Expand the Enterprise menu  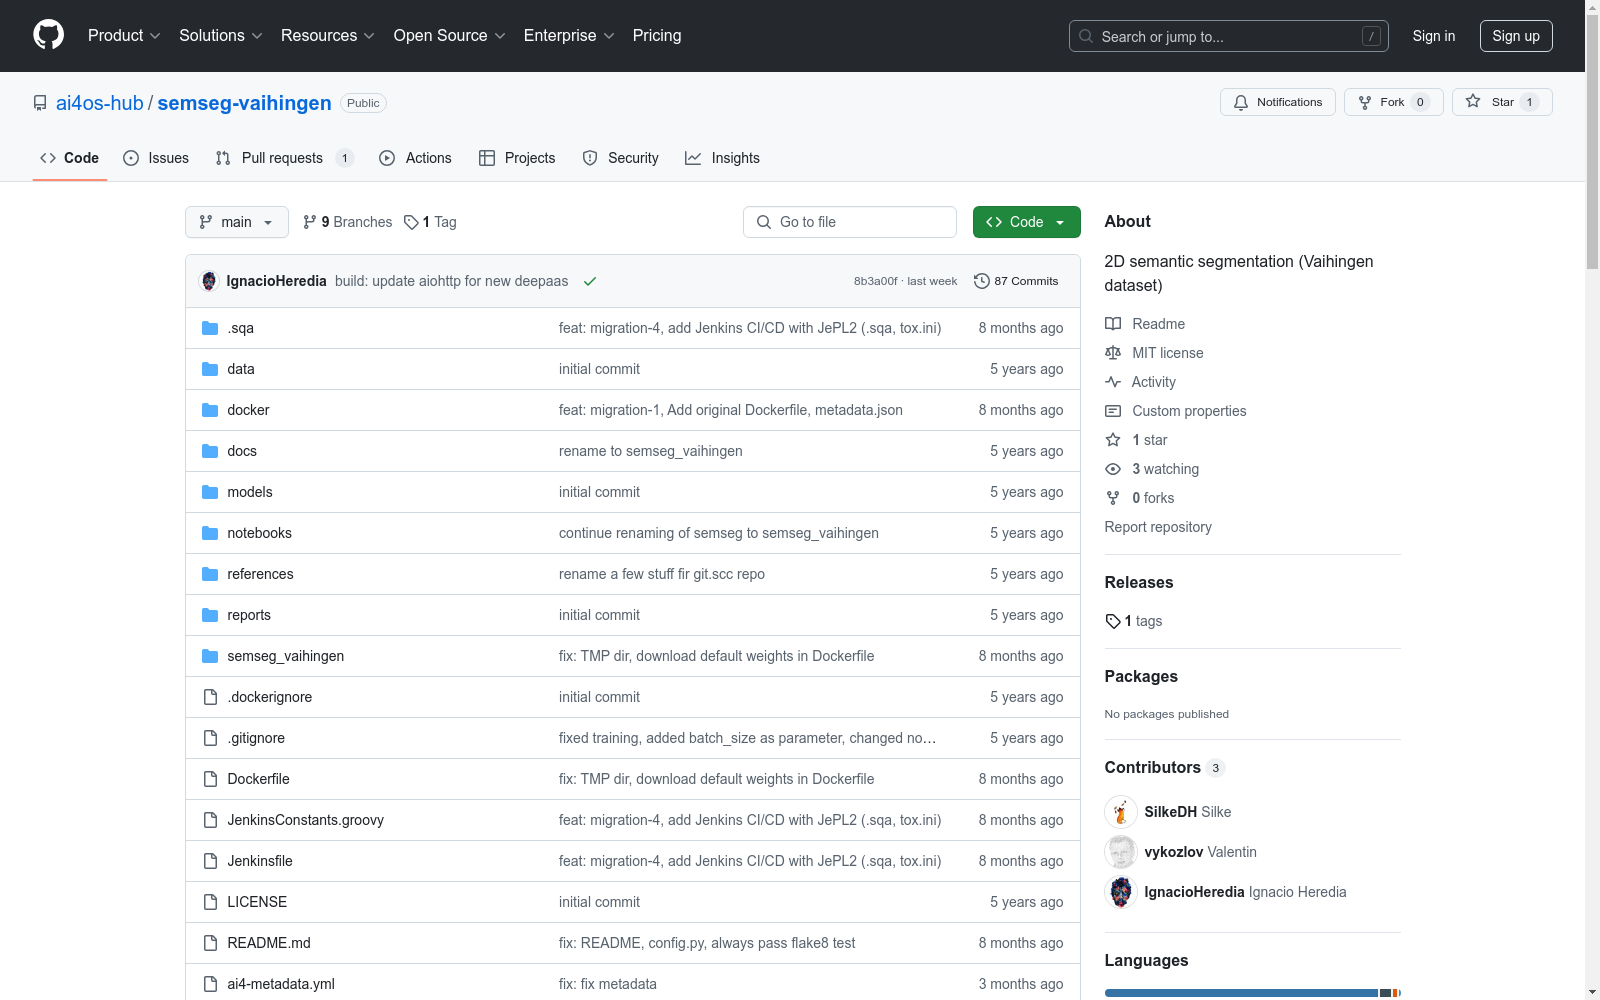click(569, 36)
